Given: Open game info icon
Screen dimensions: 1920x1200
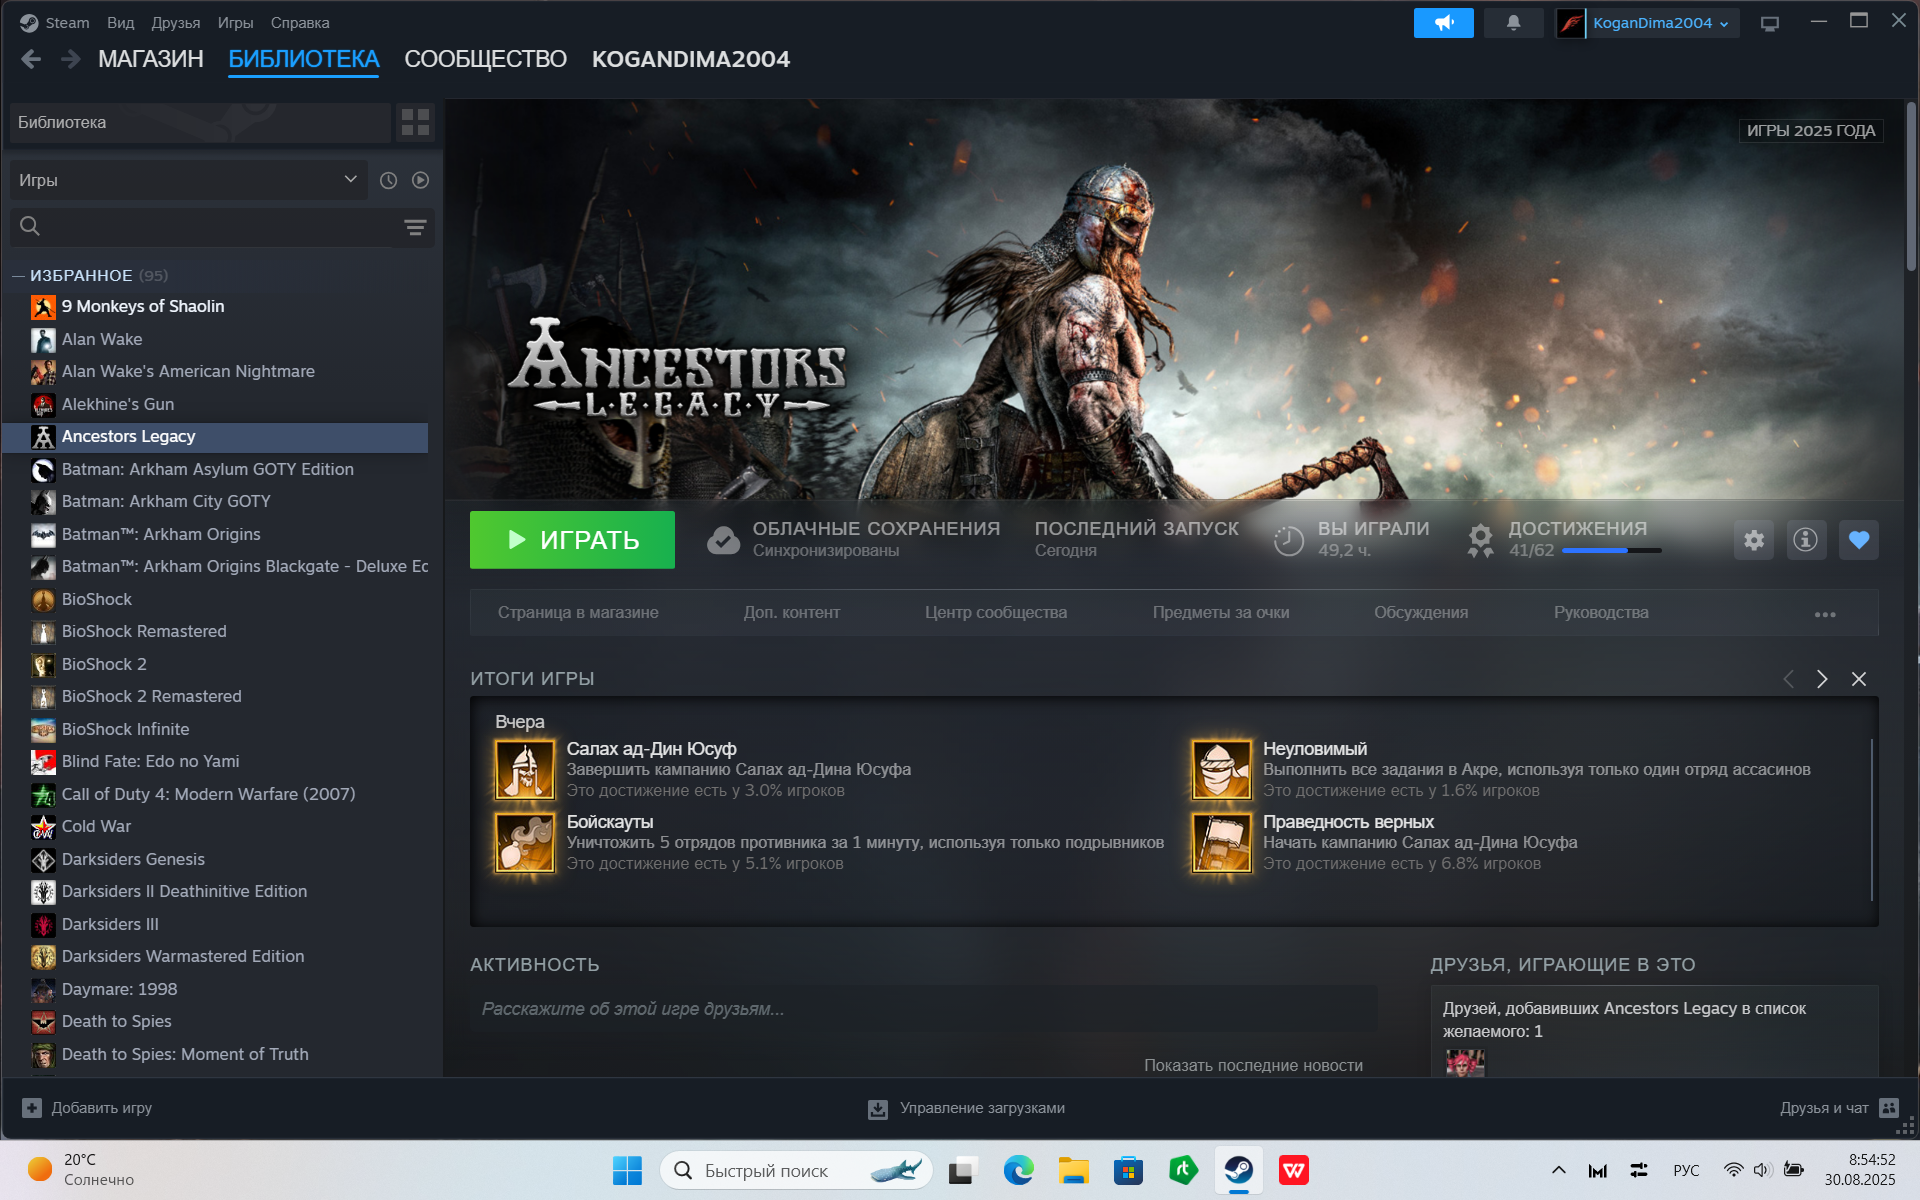Looking at the screenshot, I should click(1806, 540).
